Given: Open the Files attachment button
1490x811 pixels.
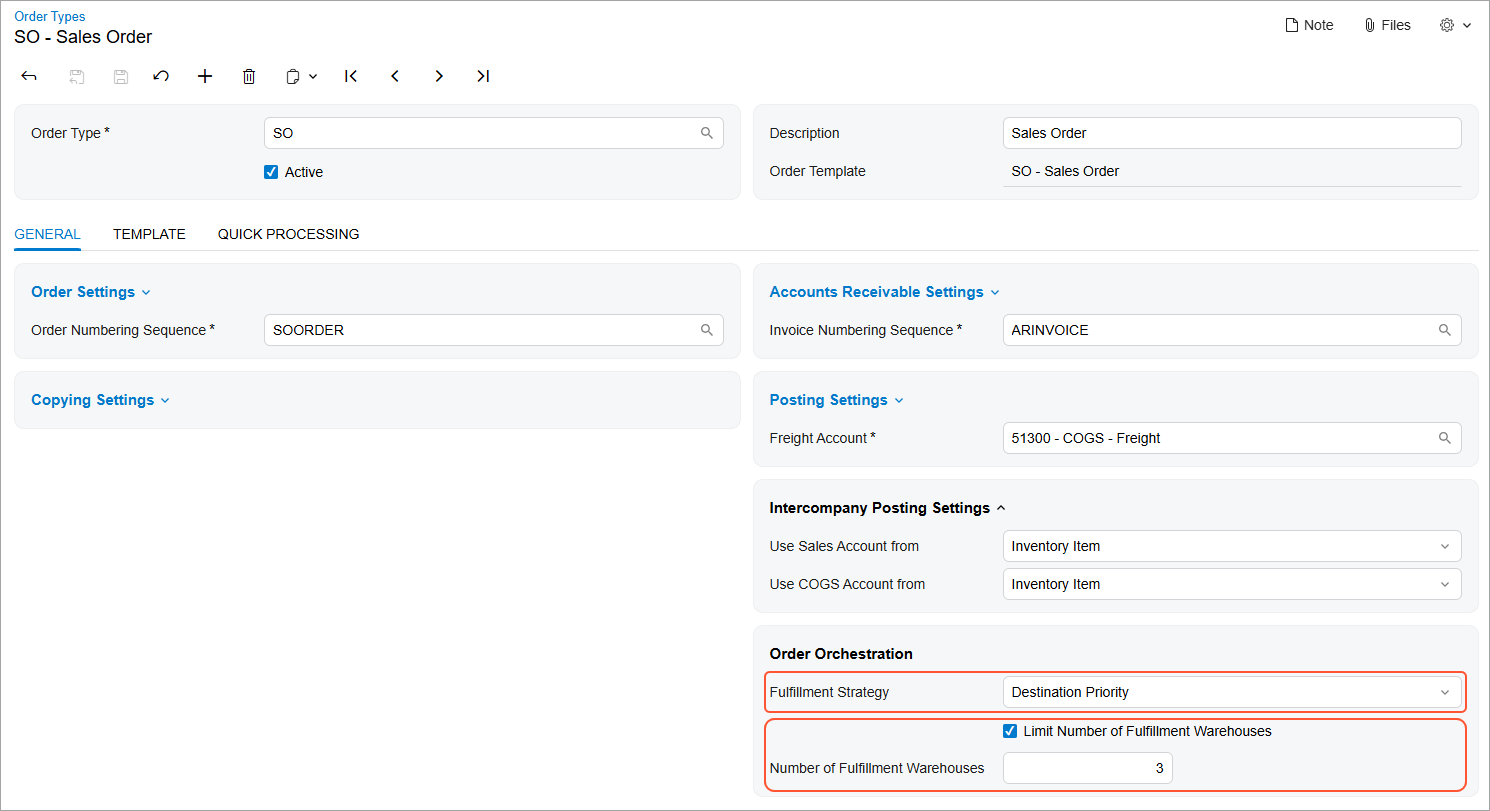Looking at the screenshot, I should 1387,25.
